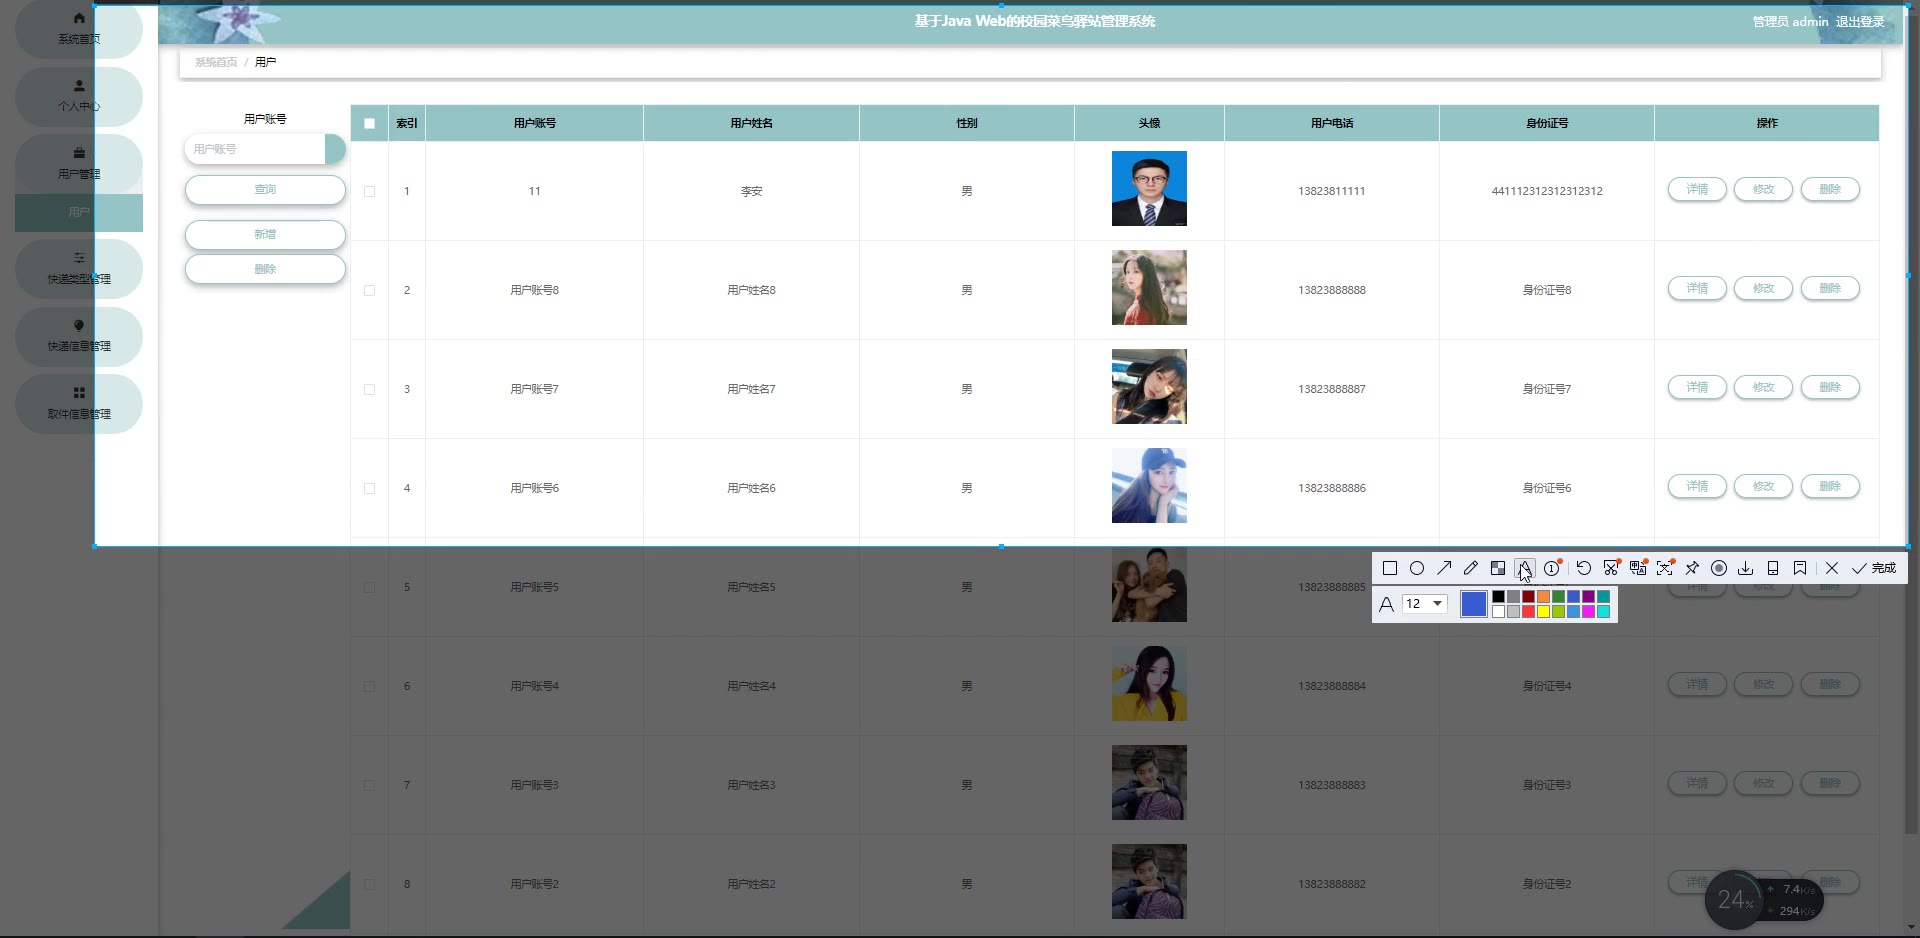Click 删除 for 用户账号7 row
The image size is (1920, 938).
coord(1830,387)
